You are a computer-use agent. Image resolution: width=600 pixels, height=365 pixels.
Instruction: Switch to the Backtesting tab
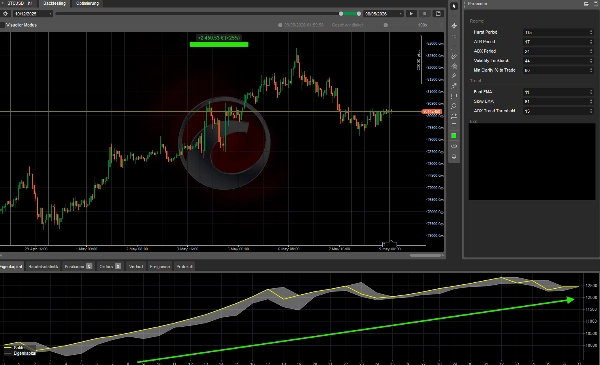coord(54,3)
